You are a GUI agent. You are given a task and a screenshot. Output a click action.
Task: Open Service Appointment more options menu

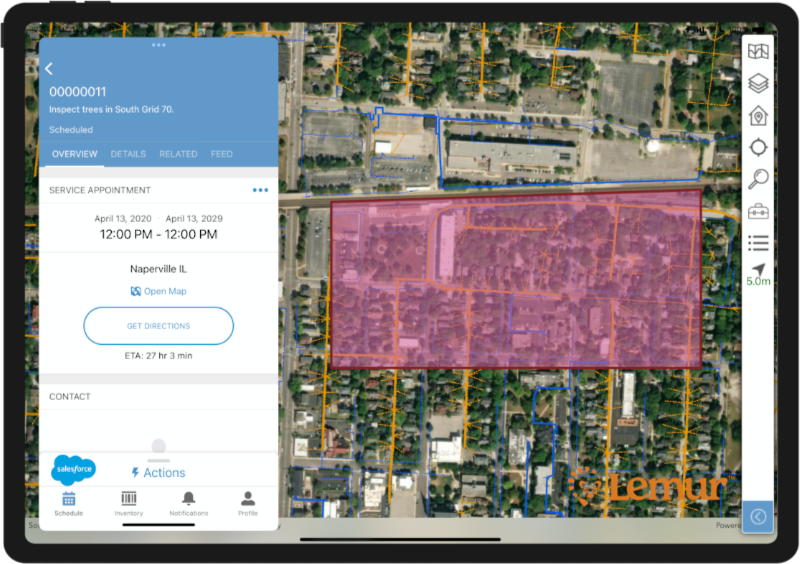260,190
